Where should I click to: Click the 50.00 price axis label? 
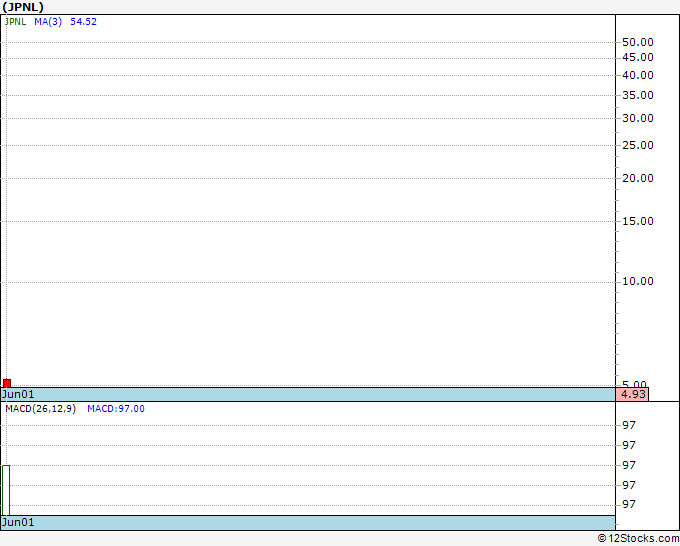pyautogui.click(x=638, y=42)
